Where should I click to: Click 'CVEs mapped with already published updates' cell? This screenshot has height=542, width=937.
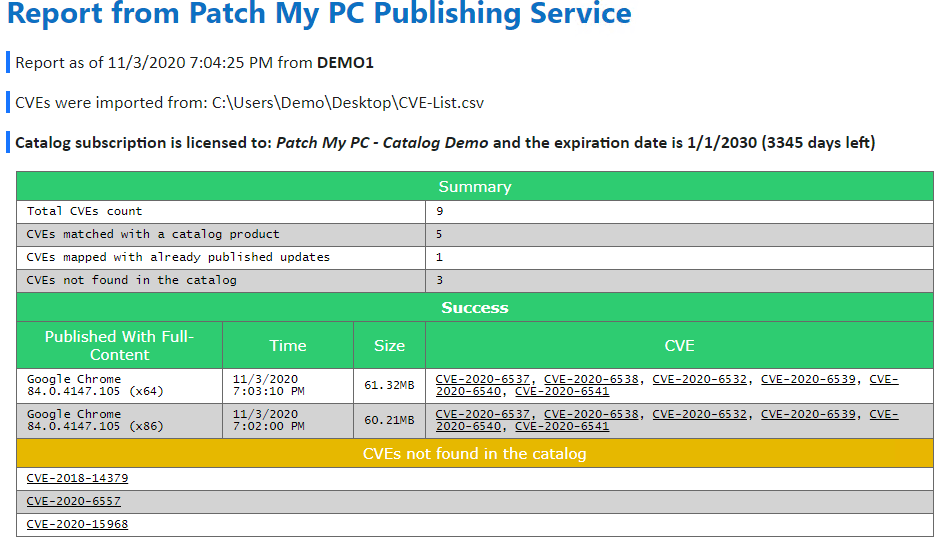coord(221,258)
